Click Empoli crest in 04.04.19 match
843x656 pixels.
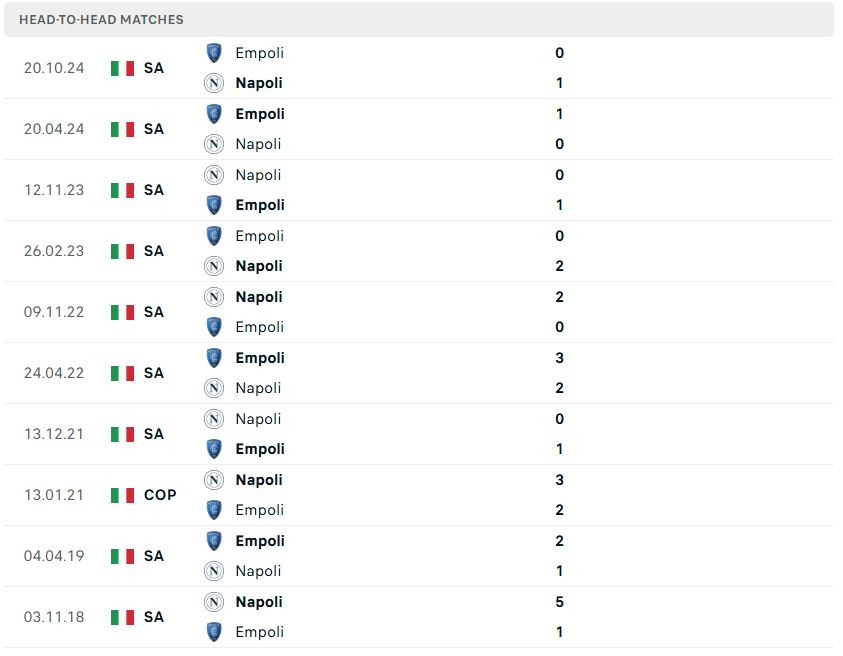point(214,540)
